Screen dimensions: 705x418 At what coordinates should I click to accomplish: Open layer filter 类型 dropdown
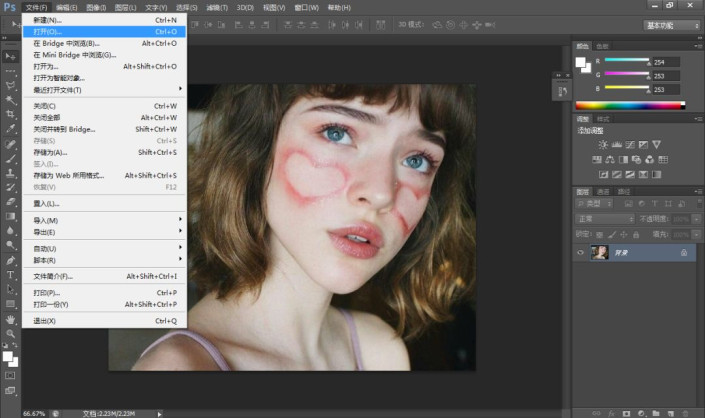click(594, 204)
